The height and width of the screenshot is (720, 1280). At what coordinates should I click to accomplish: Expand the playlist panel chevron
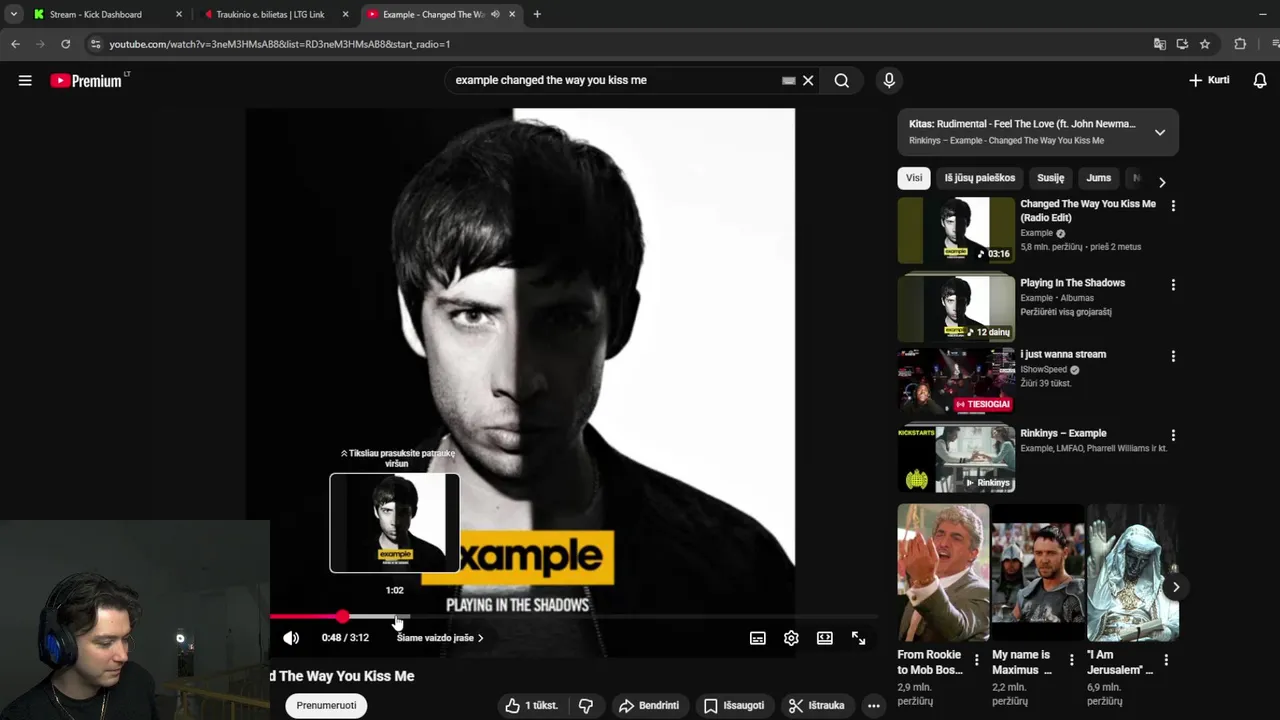[x=1160, y=132]
